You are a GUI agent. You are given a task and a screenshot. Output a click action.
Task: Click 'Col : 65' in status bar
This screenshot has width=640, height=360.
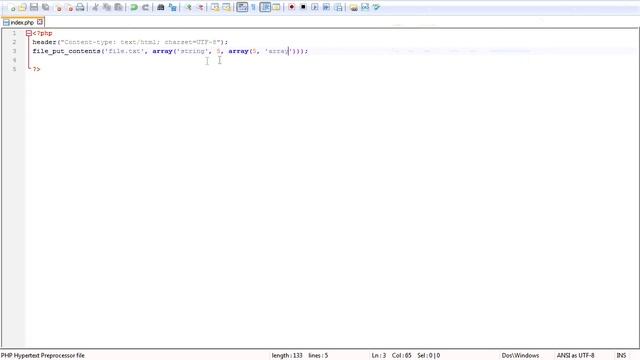point(402,356)
